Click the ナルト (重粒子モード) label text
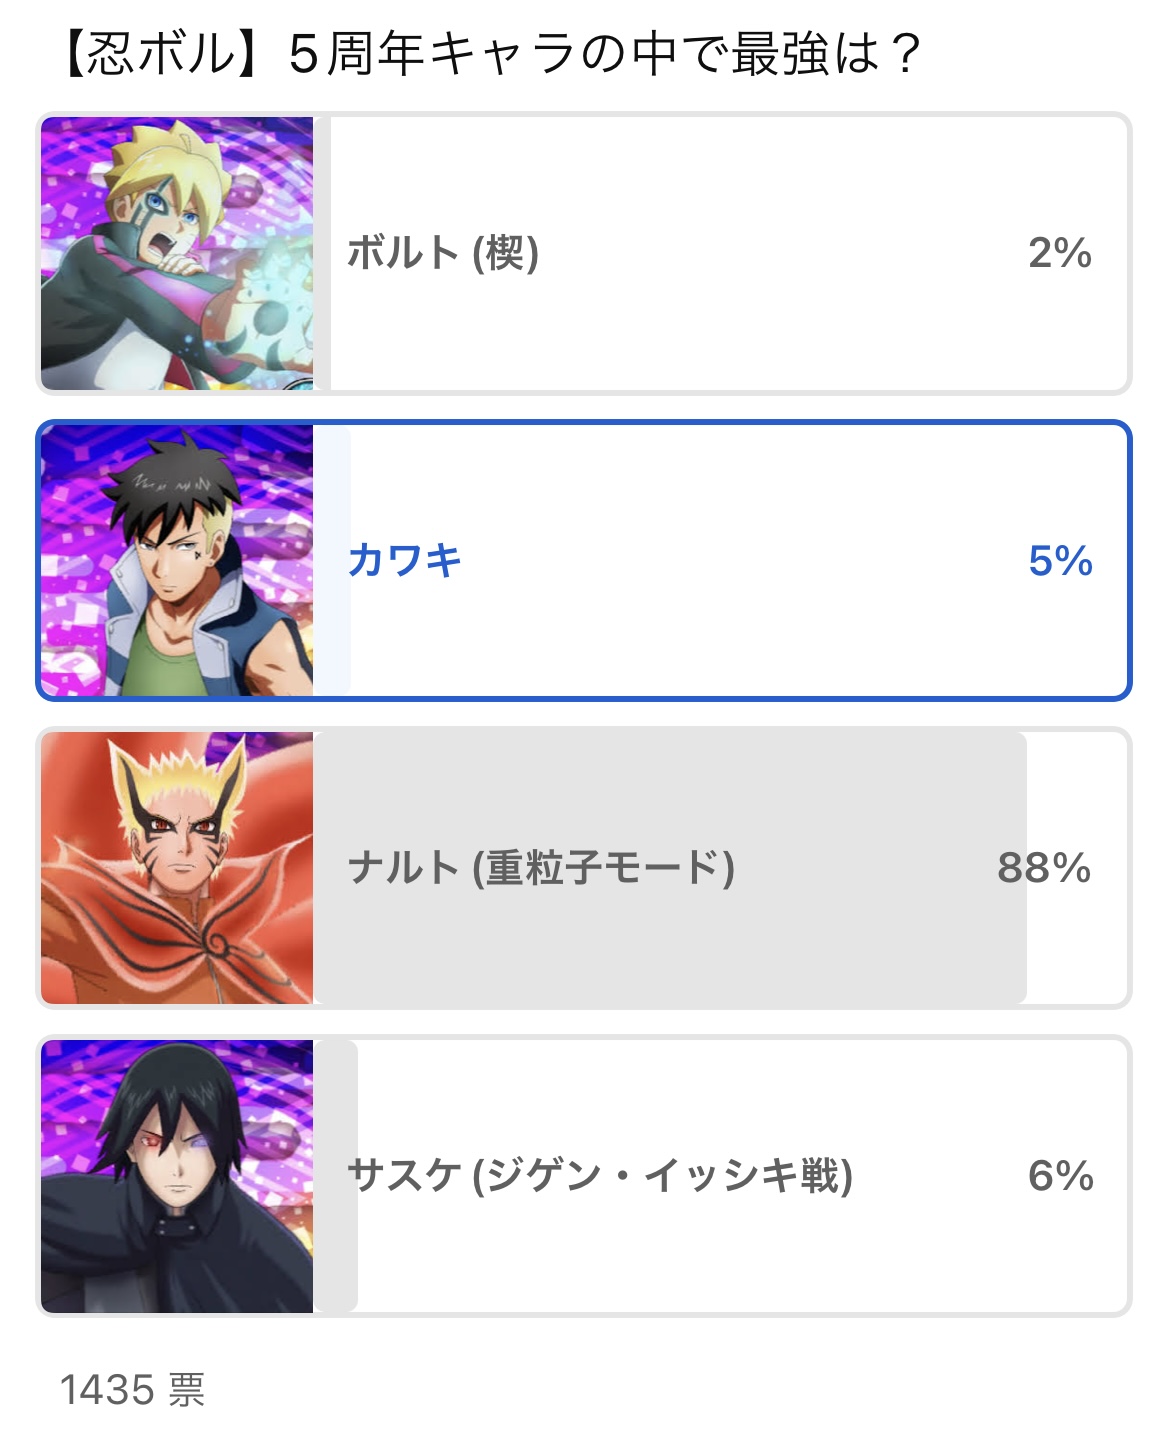Image resolution: width=1169 pixels, height=1437 pixels. (x=541, y=868)
